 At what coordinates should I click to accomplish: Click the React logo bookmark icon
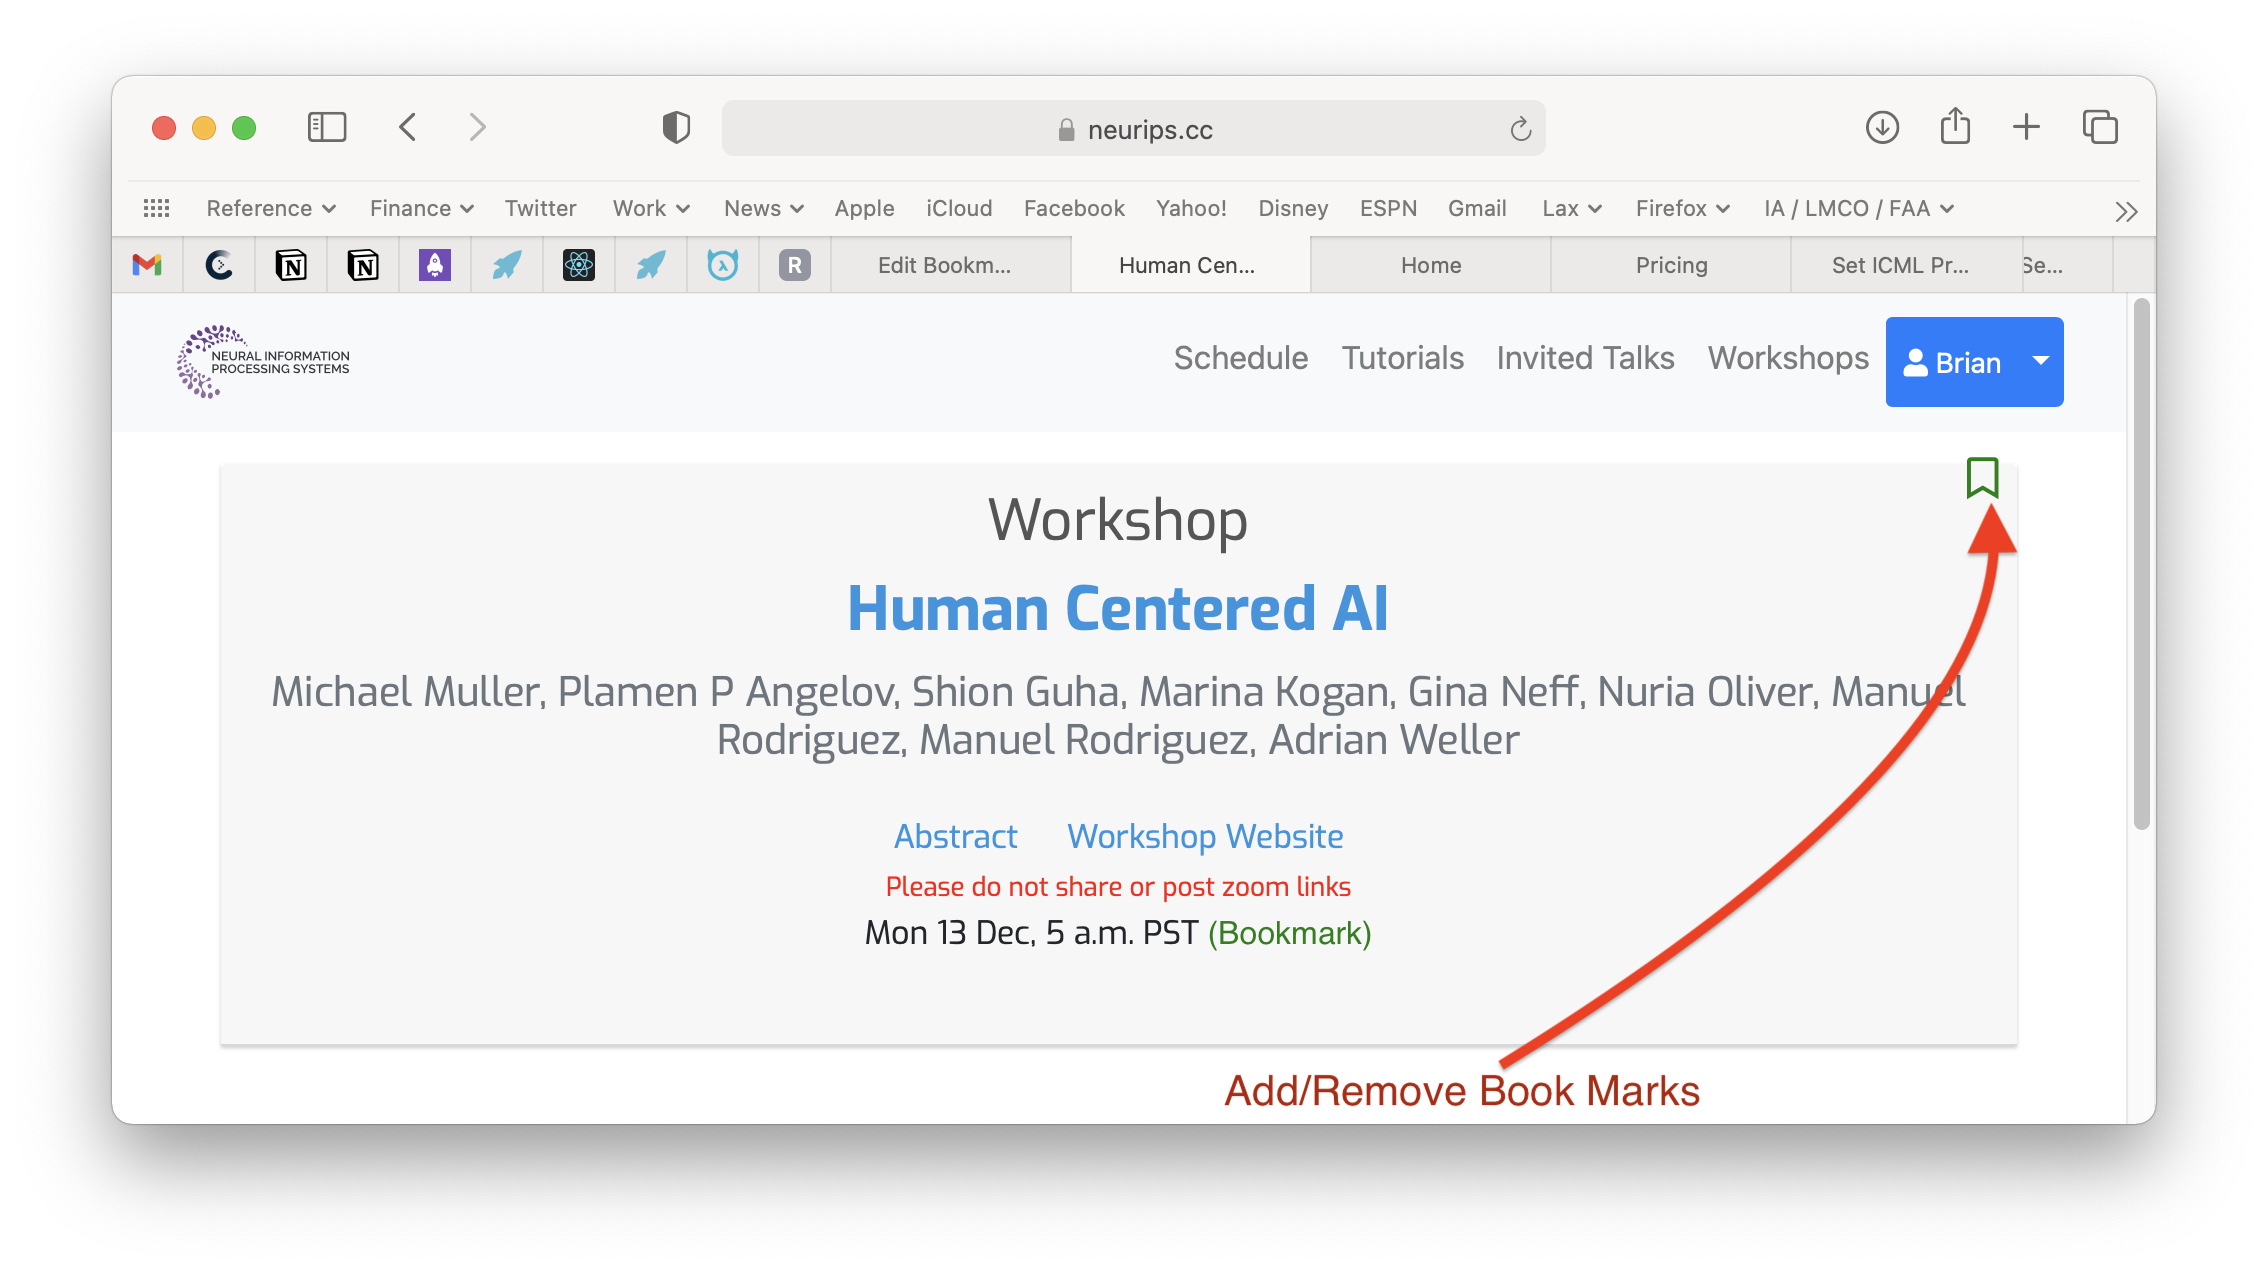578,263
